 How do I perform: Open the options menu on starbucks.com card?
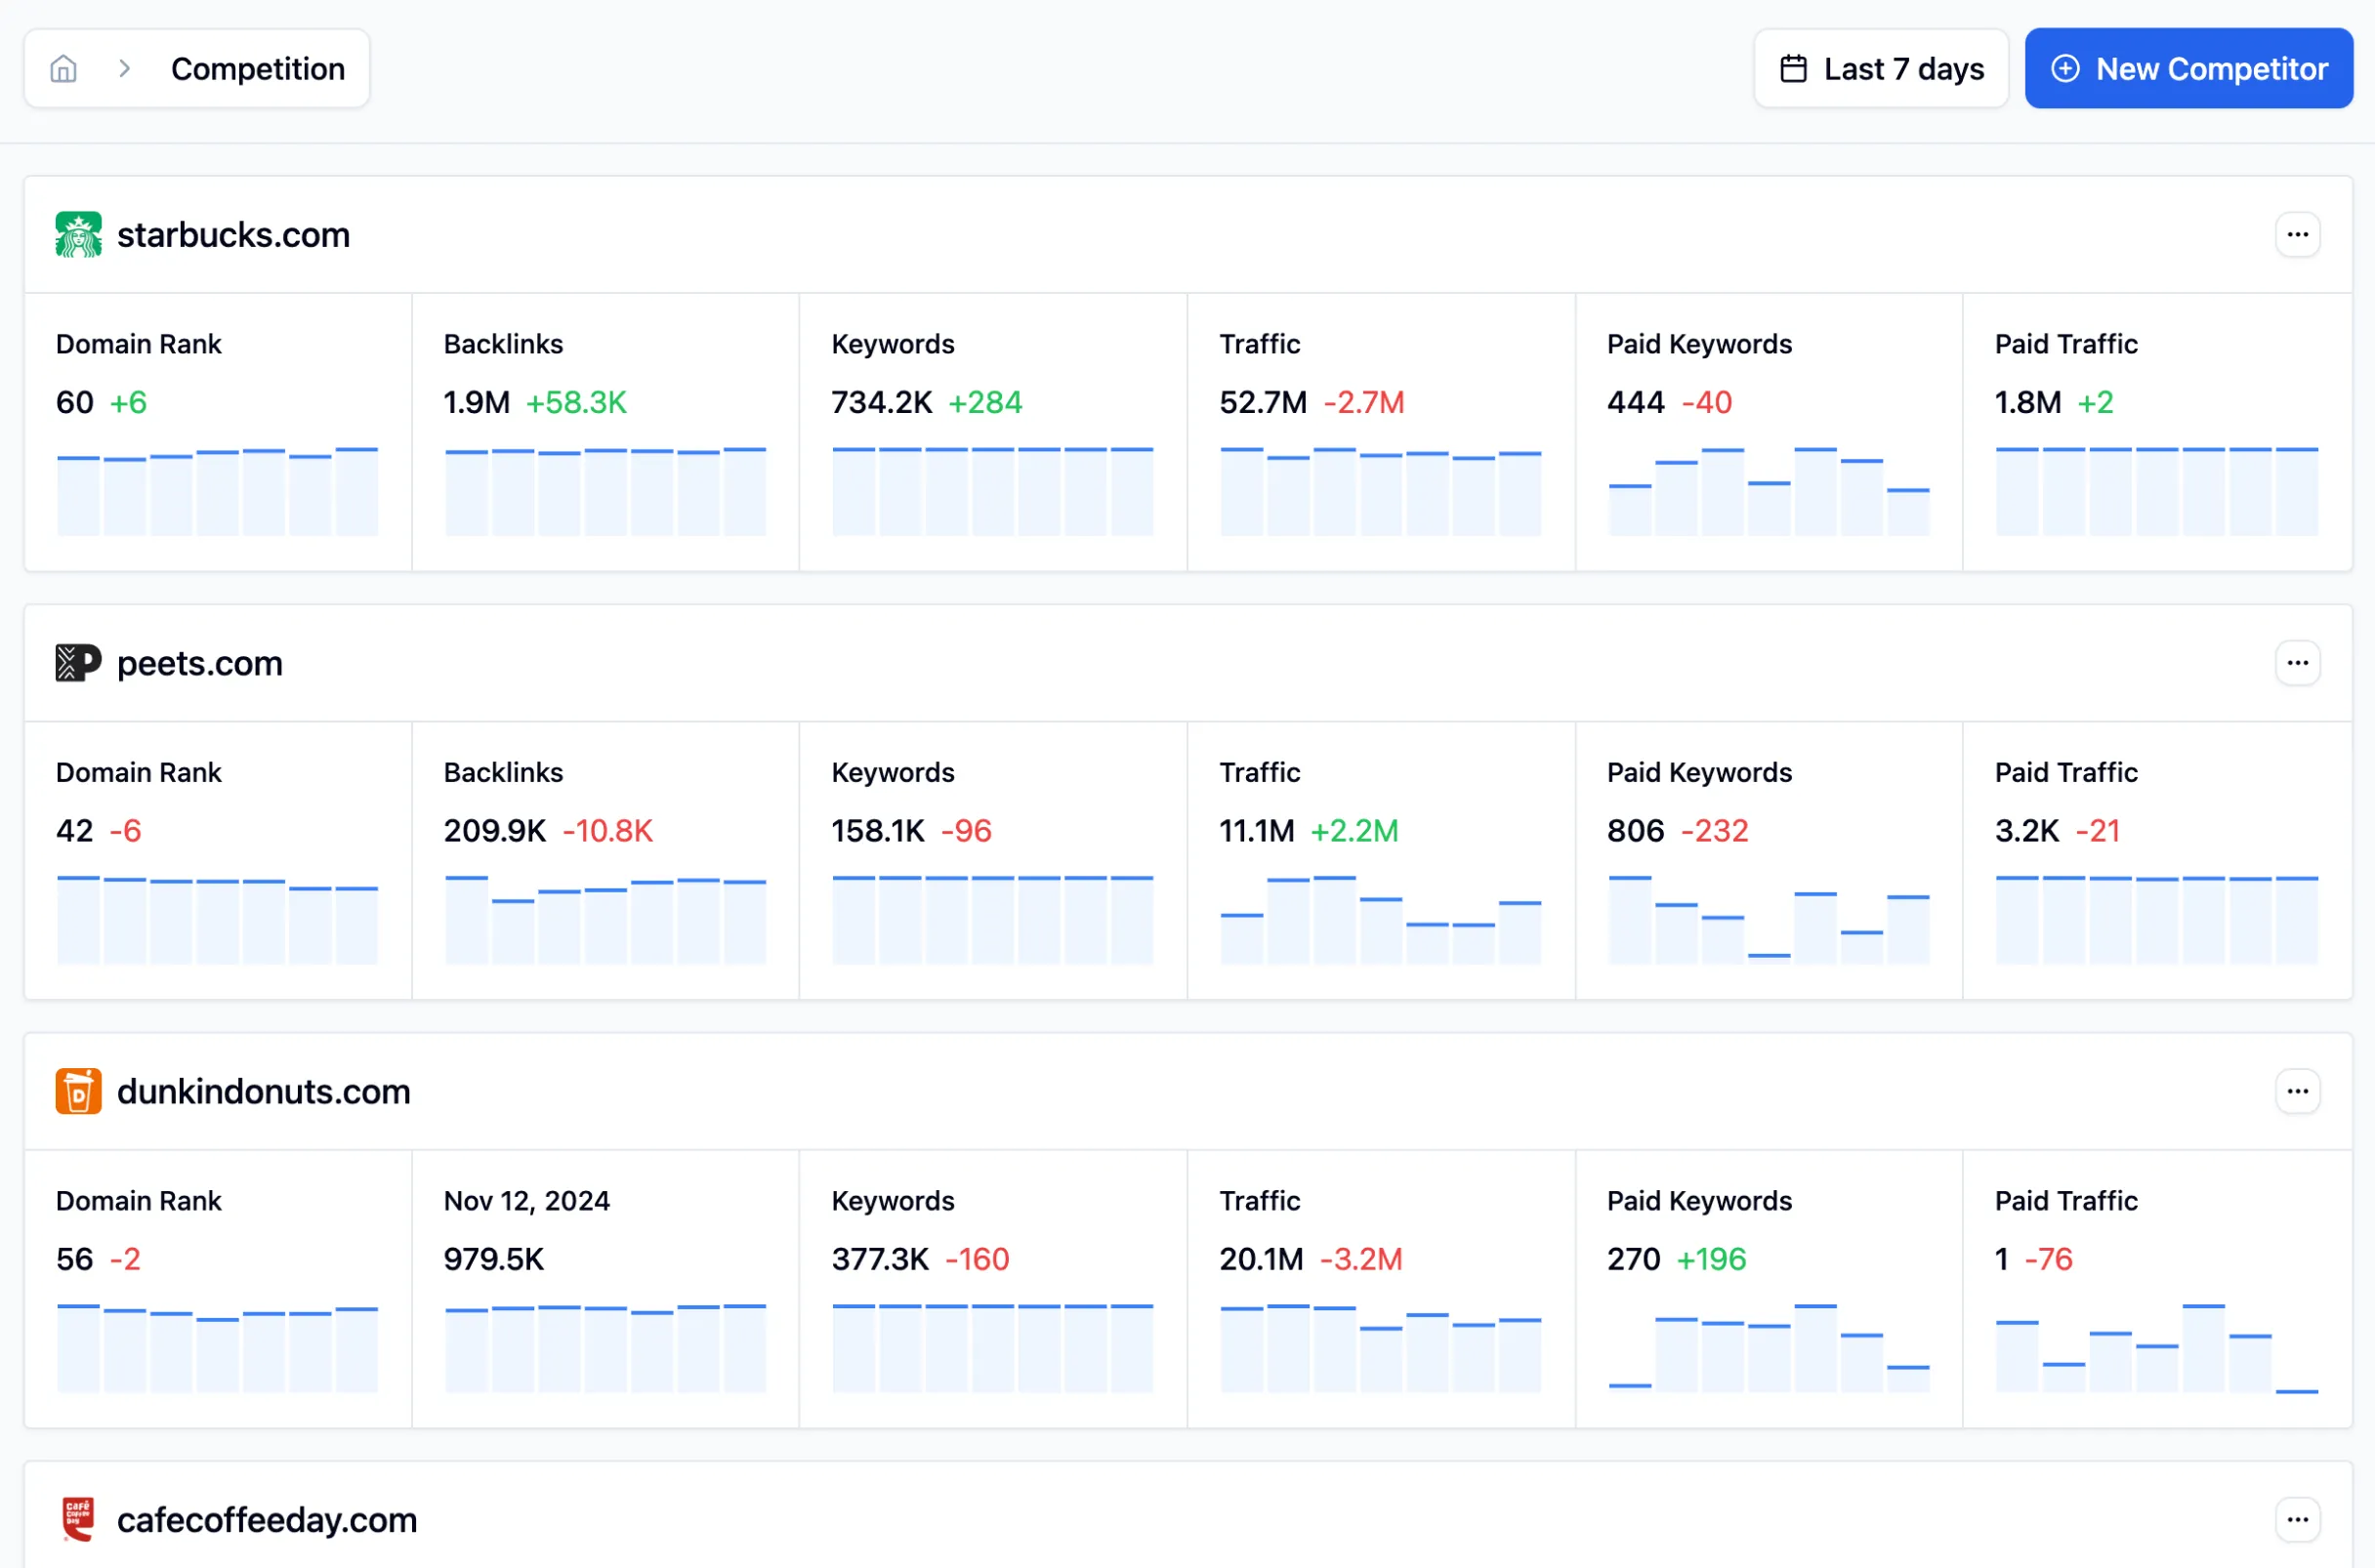coord(2297,234)
